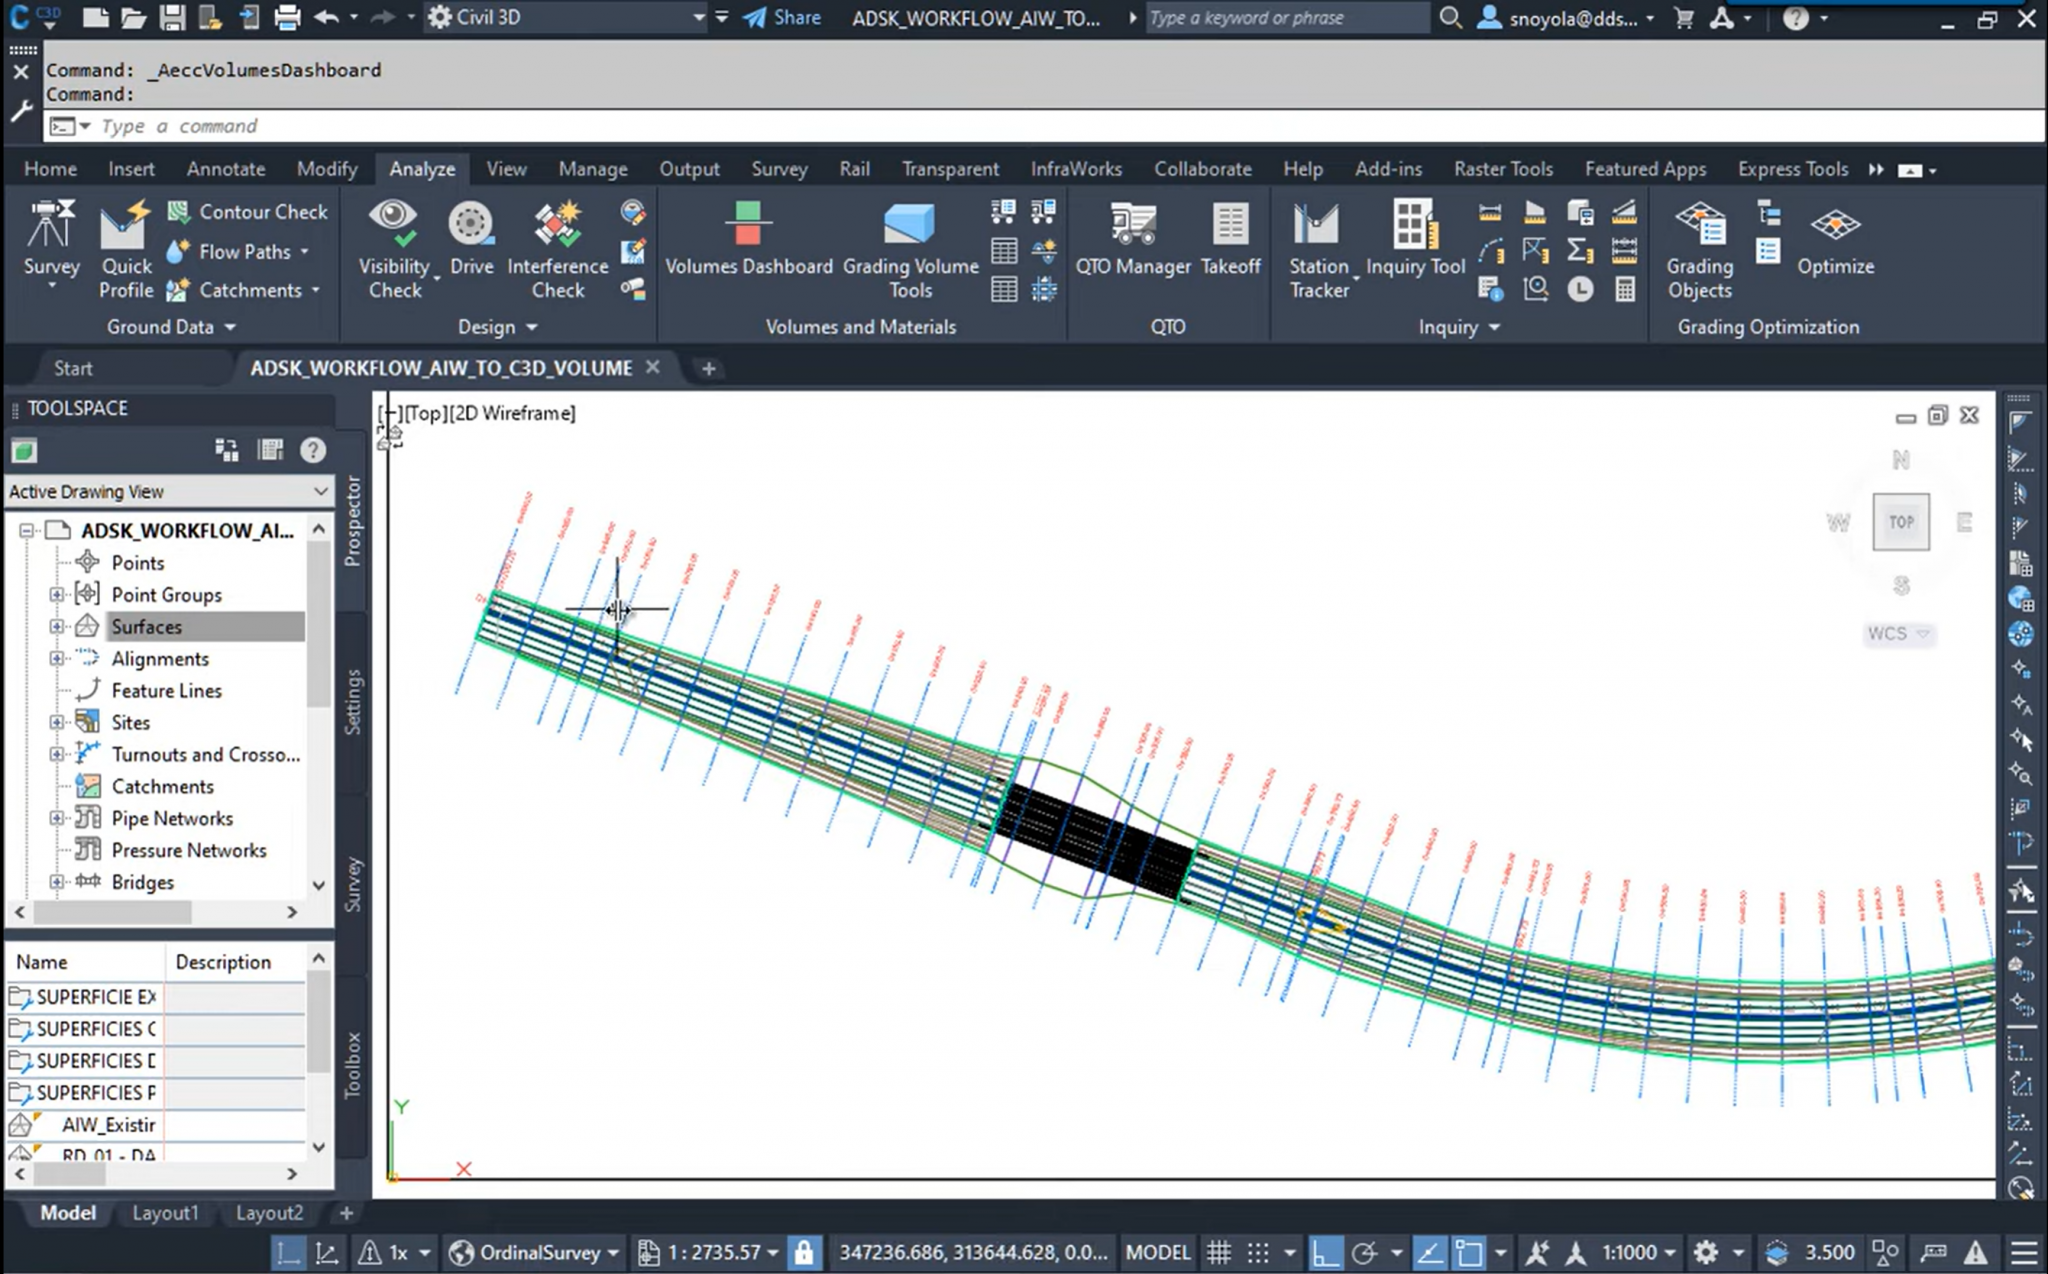
Task: Switch to the Layout1 tab
Action: click(166, 1212)
